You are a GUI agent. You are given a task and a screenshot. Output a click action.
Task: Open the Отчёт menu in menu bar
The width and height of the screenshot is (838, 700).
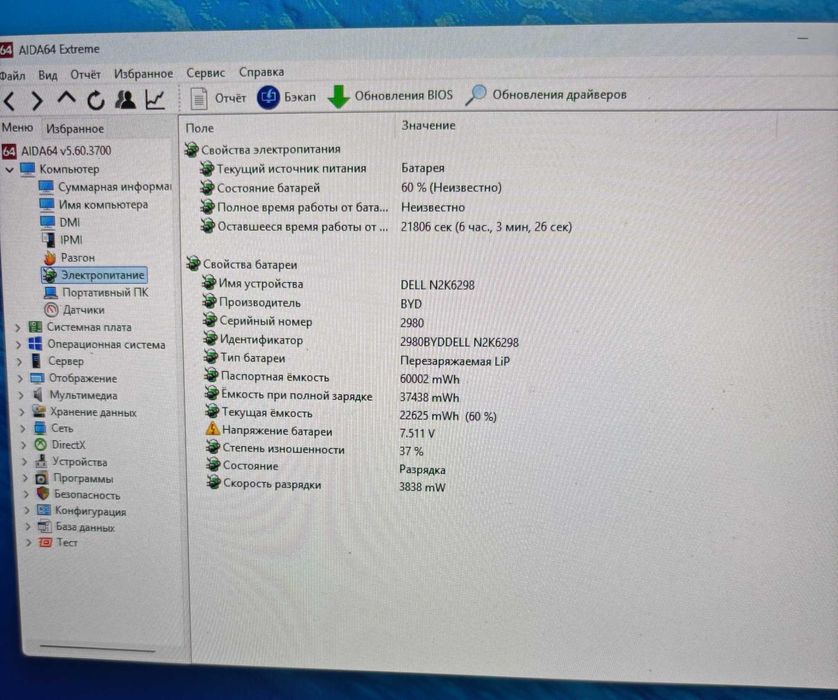[x=86, y=75]
